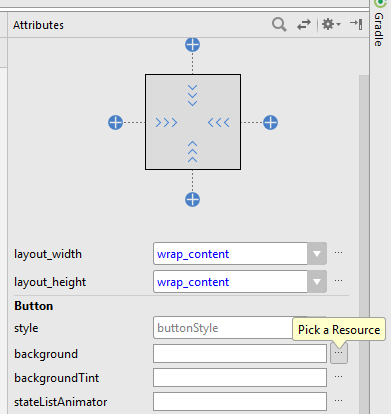Open the layout_width dropdown arrow
The height and width of the screenshot is (414, 392).
click(x=317, y=254)
